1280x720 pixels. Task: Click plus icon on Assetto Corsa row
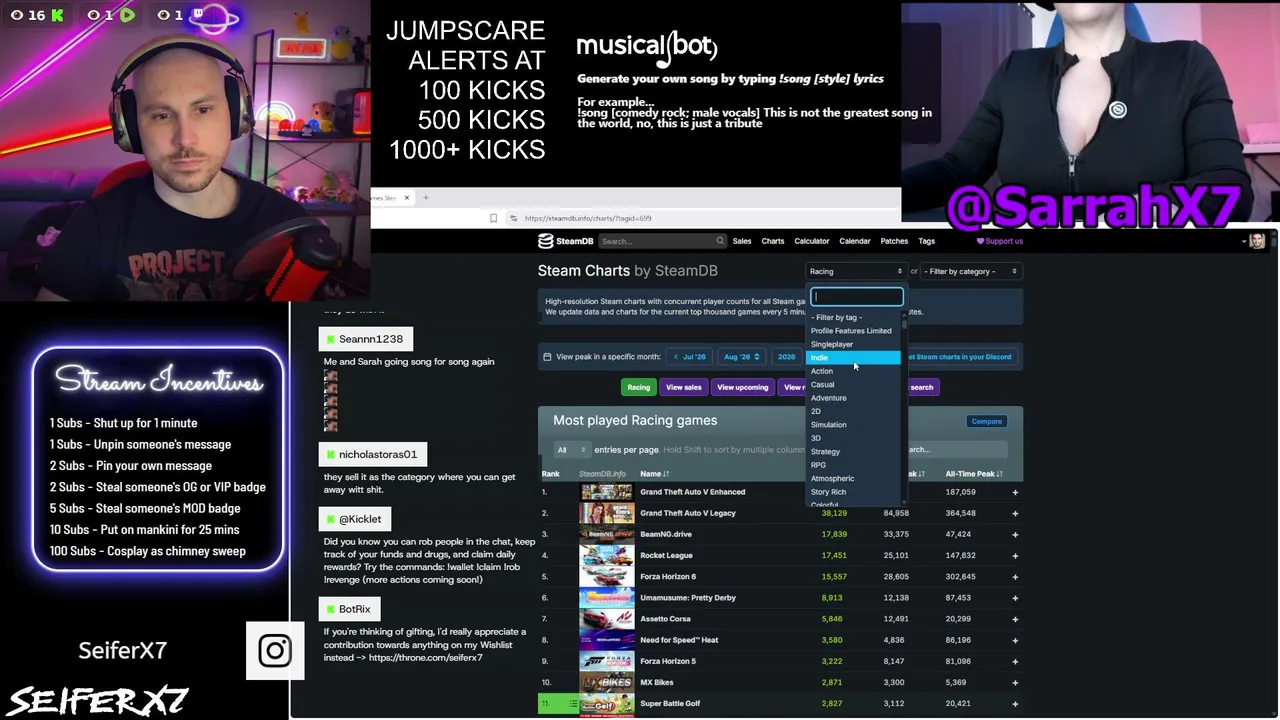[1015, 619]
